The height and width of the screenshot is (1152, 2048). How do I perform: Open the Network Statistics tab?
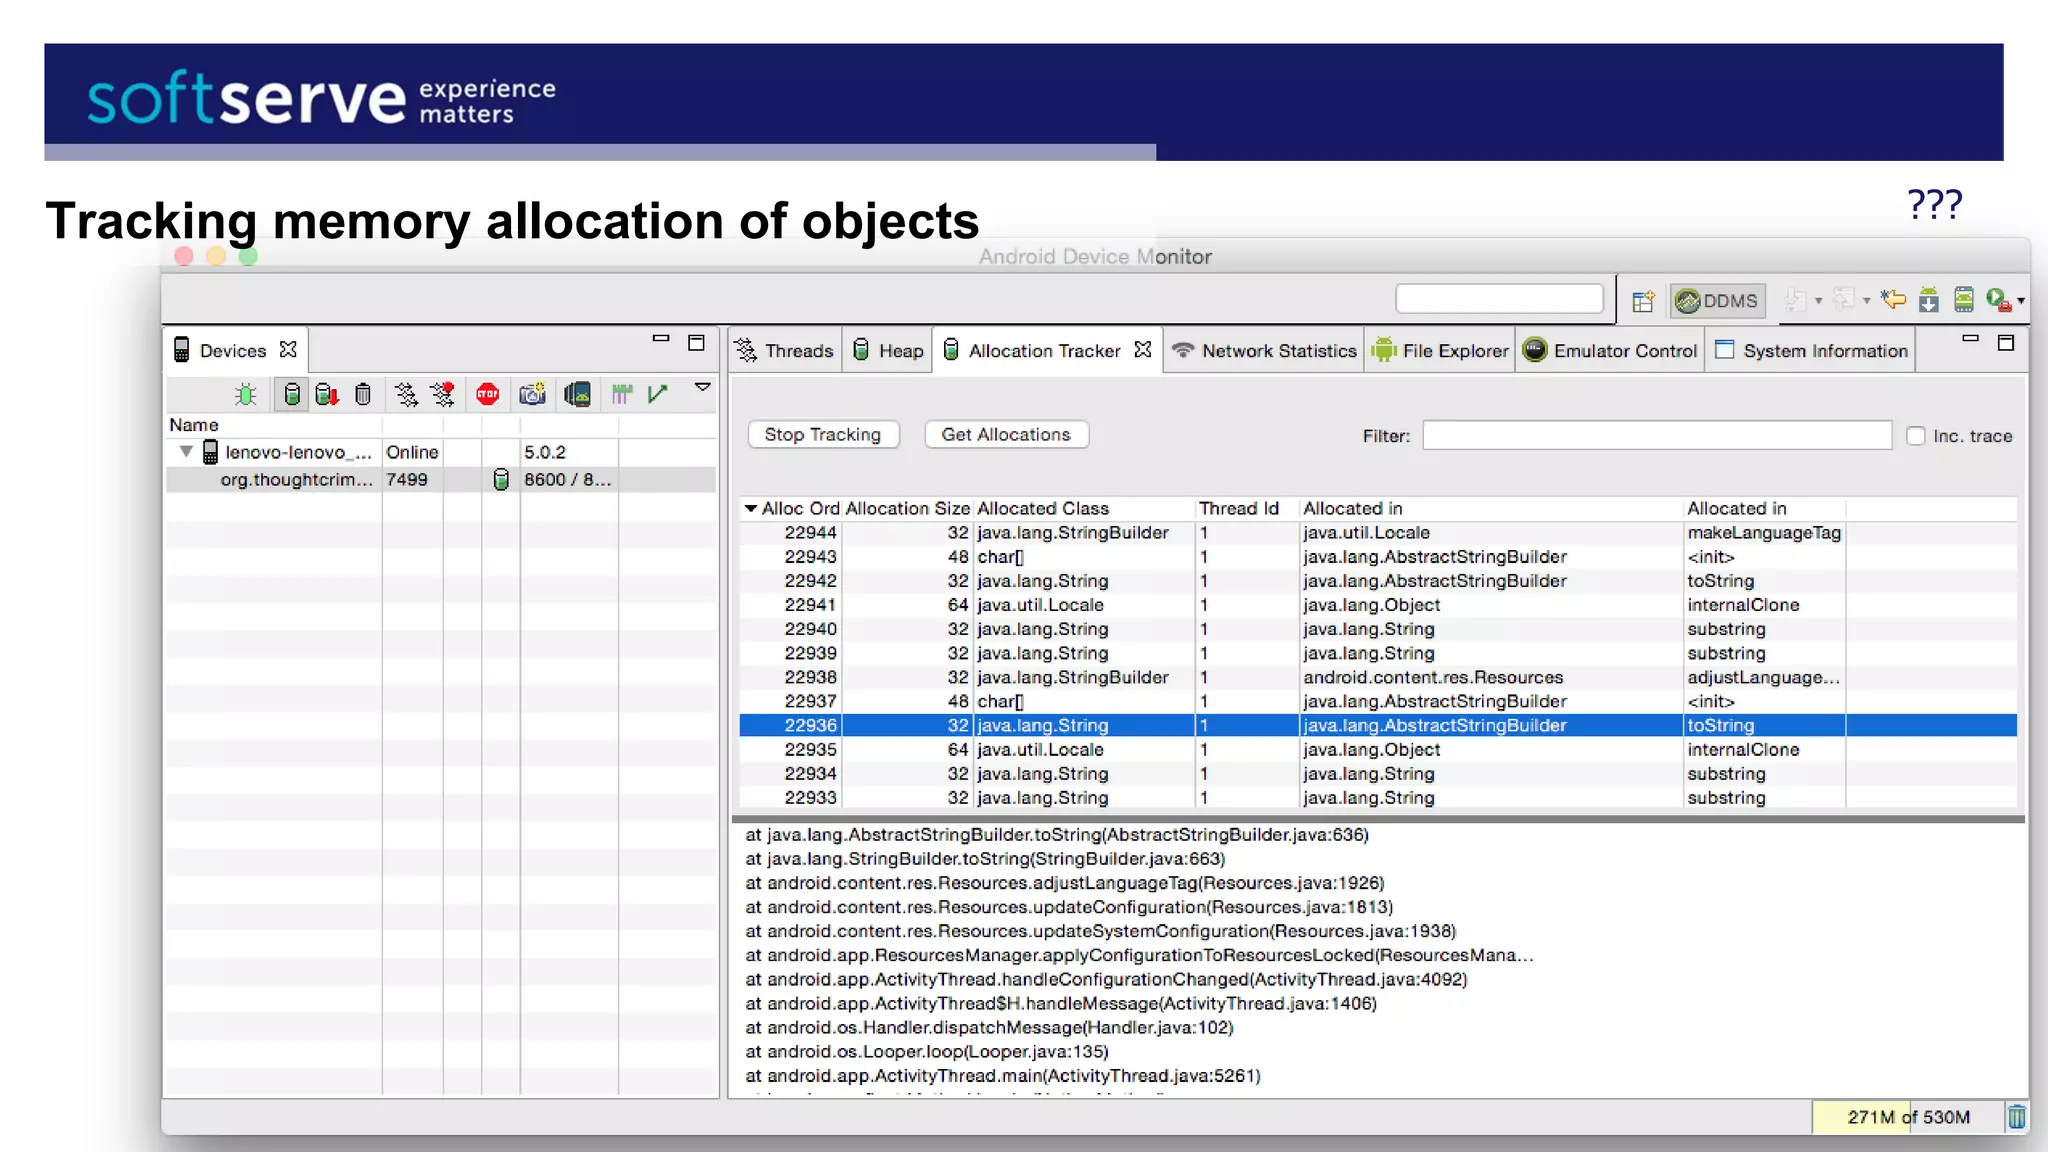[x=1265, y=351]
